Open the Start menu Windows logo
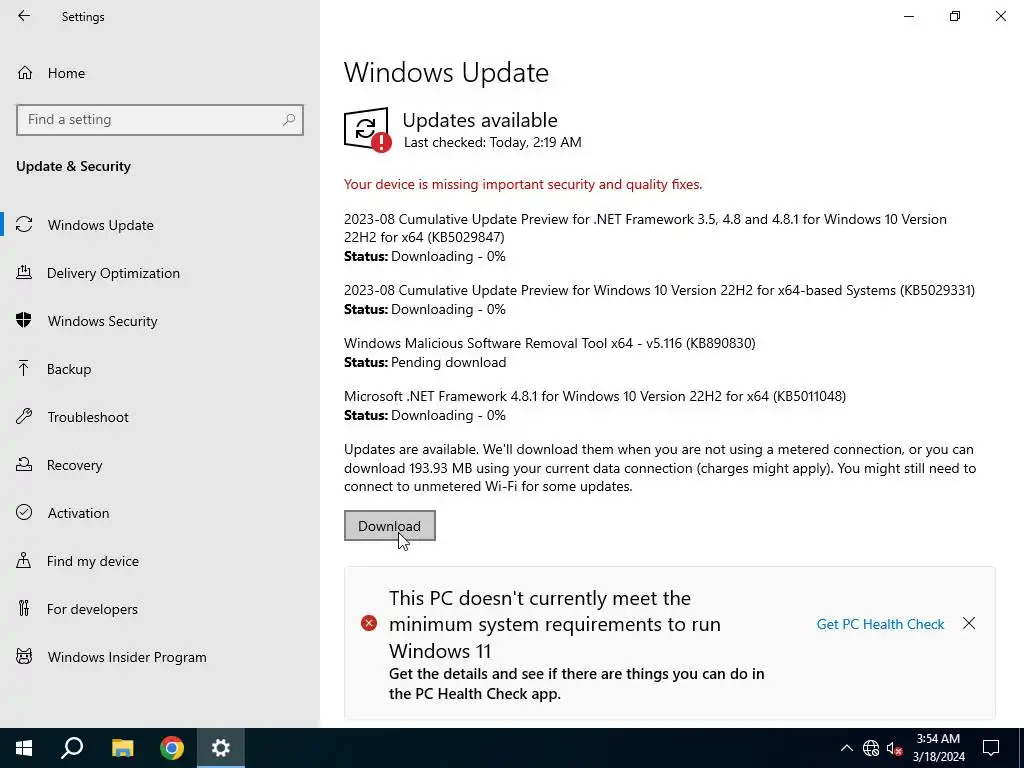The height and width of the screenshot is (768, 1024). [24, 748]
